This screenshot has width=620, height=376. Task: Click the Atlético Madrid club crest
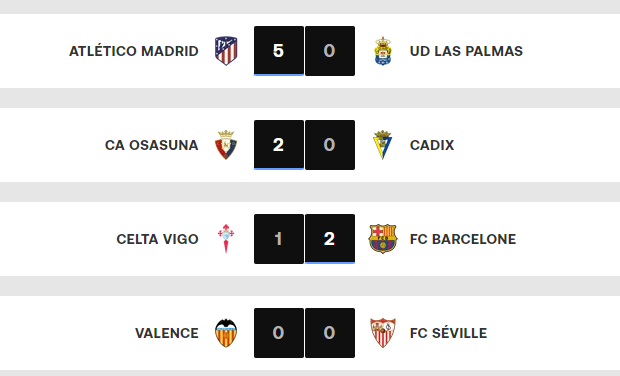226,51
